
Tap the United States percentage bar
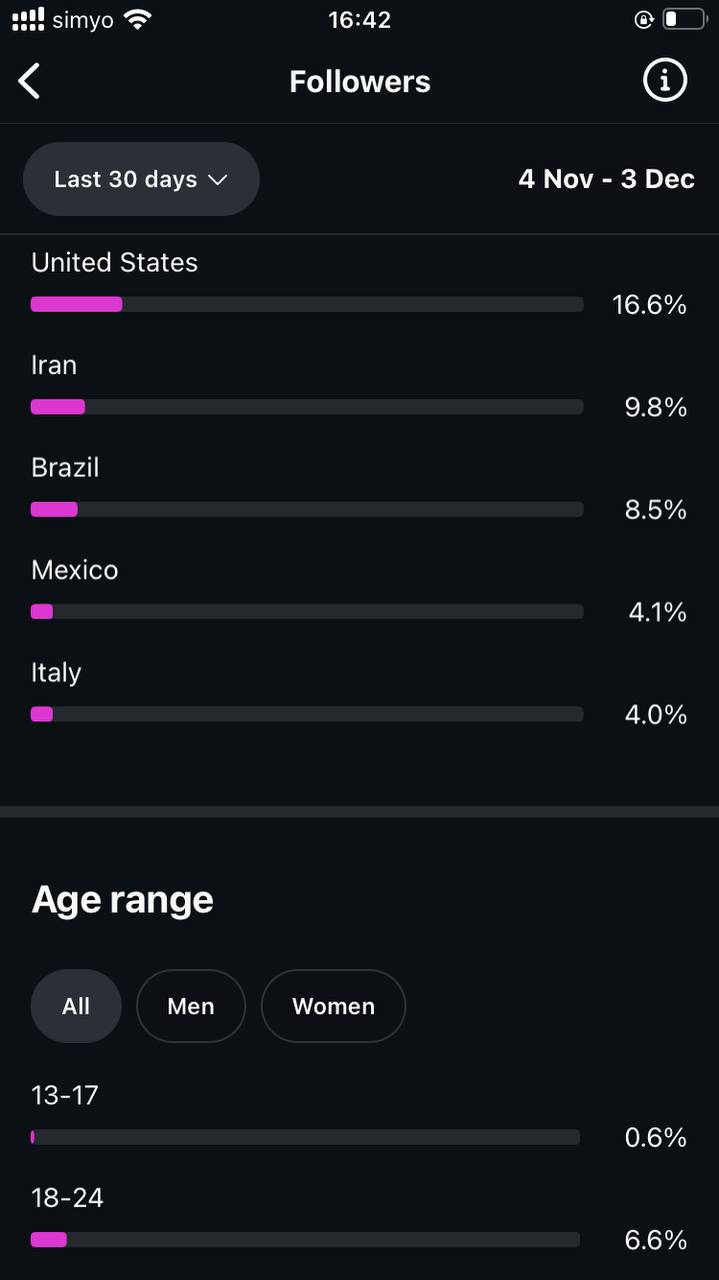point(307,304)
